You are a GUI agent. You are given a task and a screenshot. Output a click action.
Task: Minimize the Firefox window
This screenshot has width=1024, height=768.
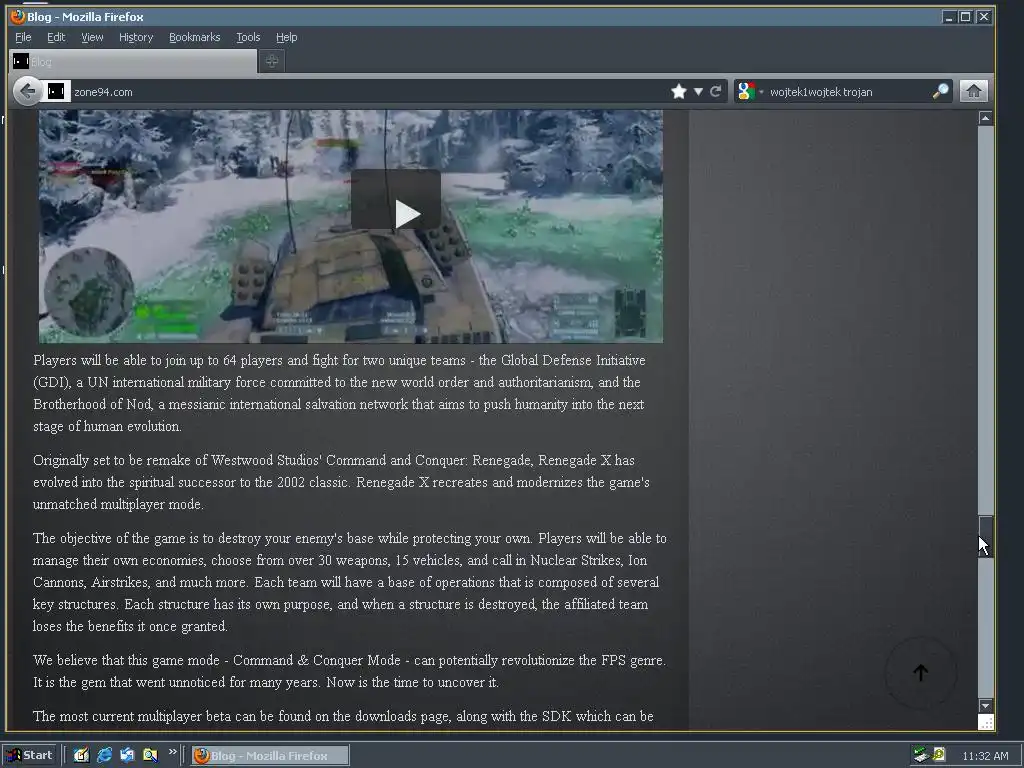949,17
